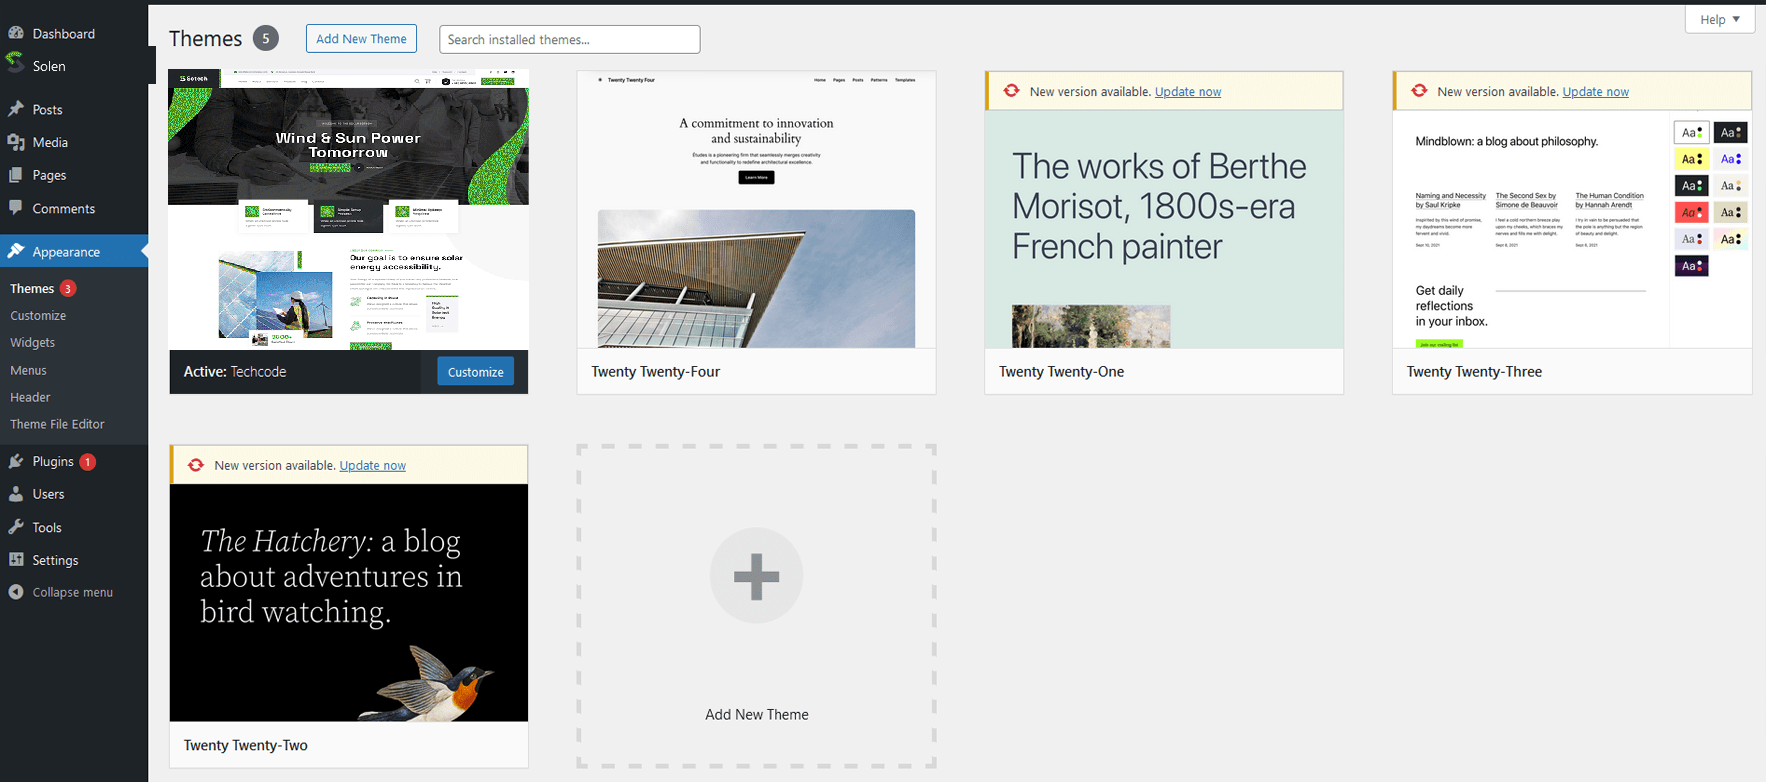This screenshot has height=782, width=1766.
Task: Open the Widgets submenu item
Action: [32, 342]
